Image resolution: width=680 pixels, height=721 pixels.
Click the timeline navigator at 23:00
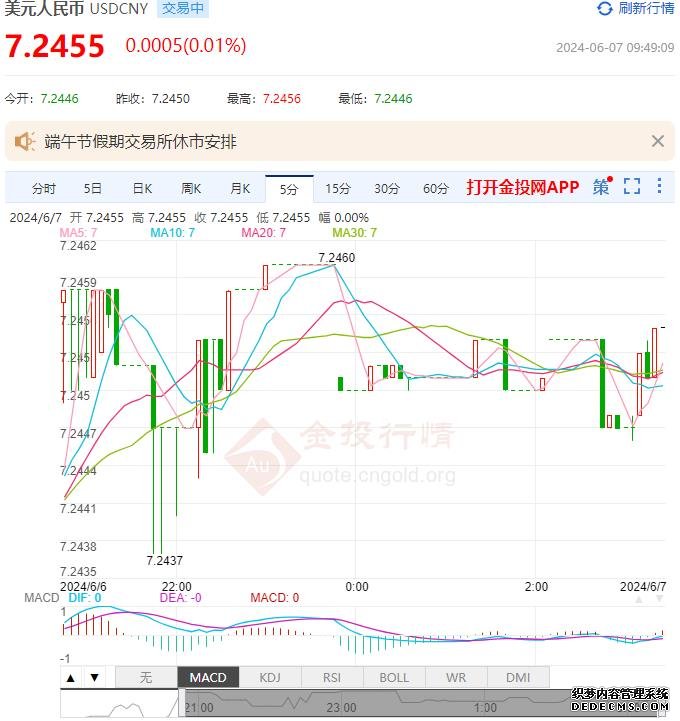click(x=341, y=708)
